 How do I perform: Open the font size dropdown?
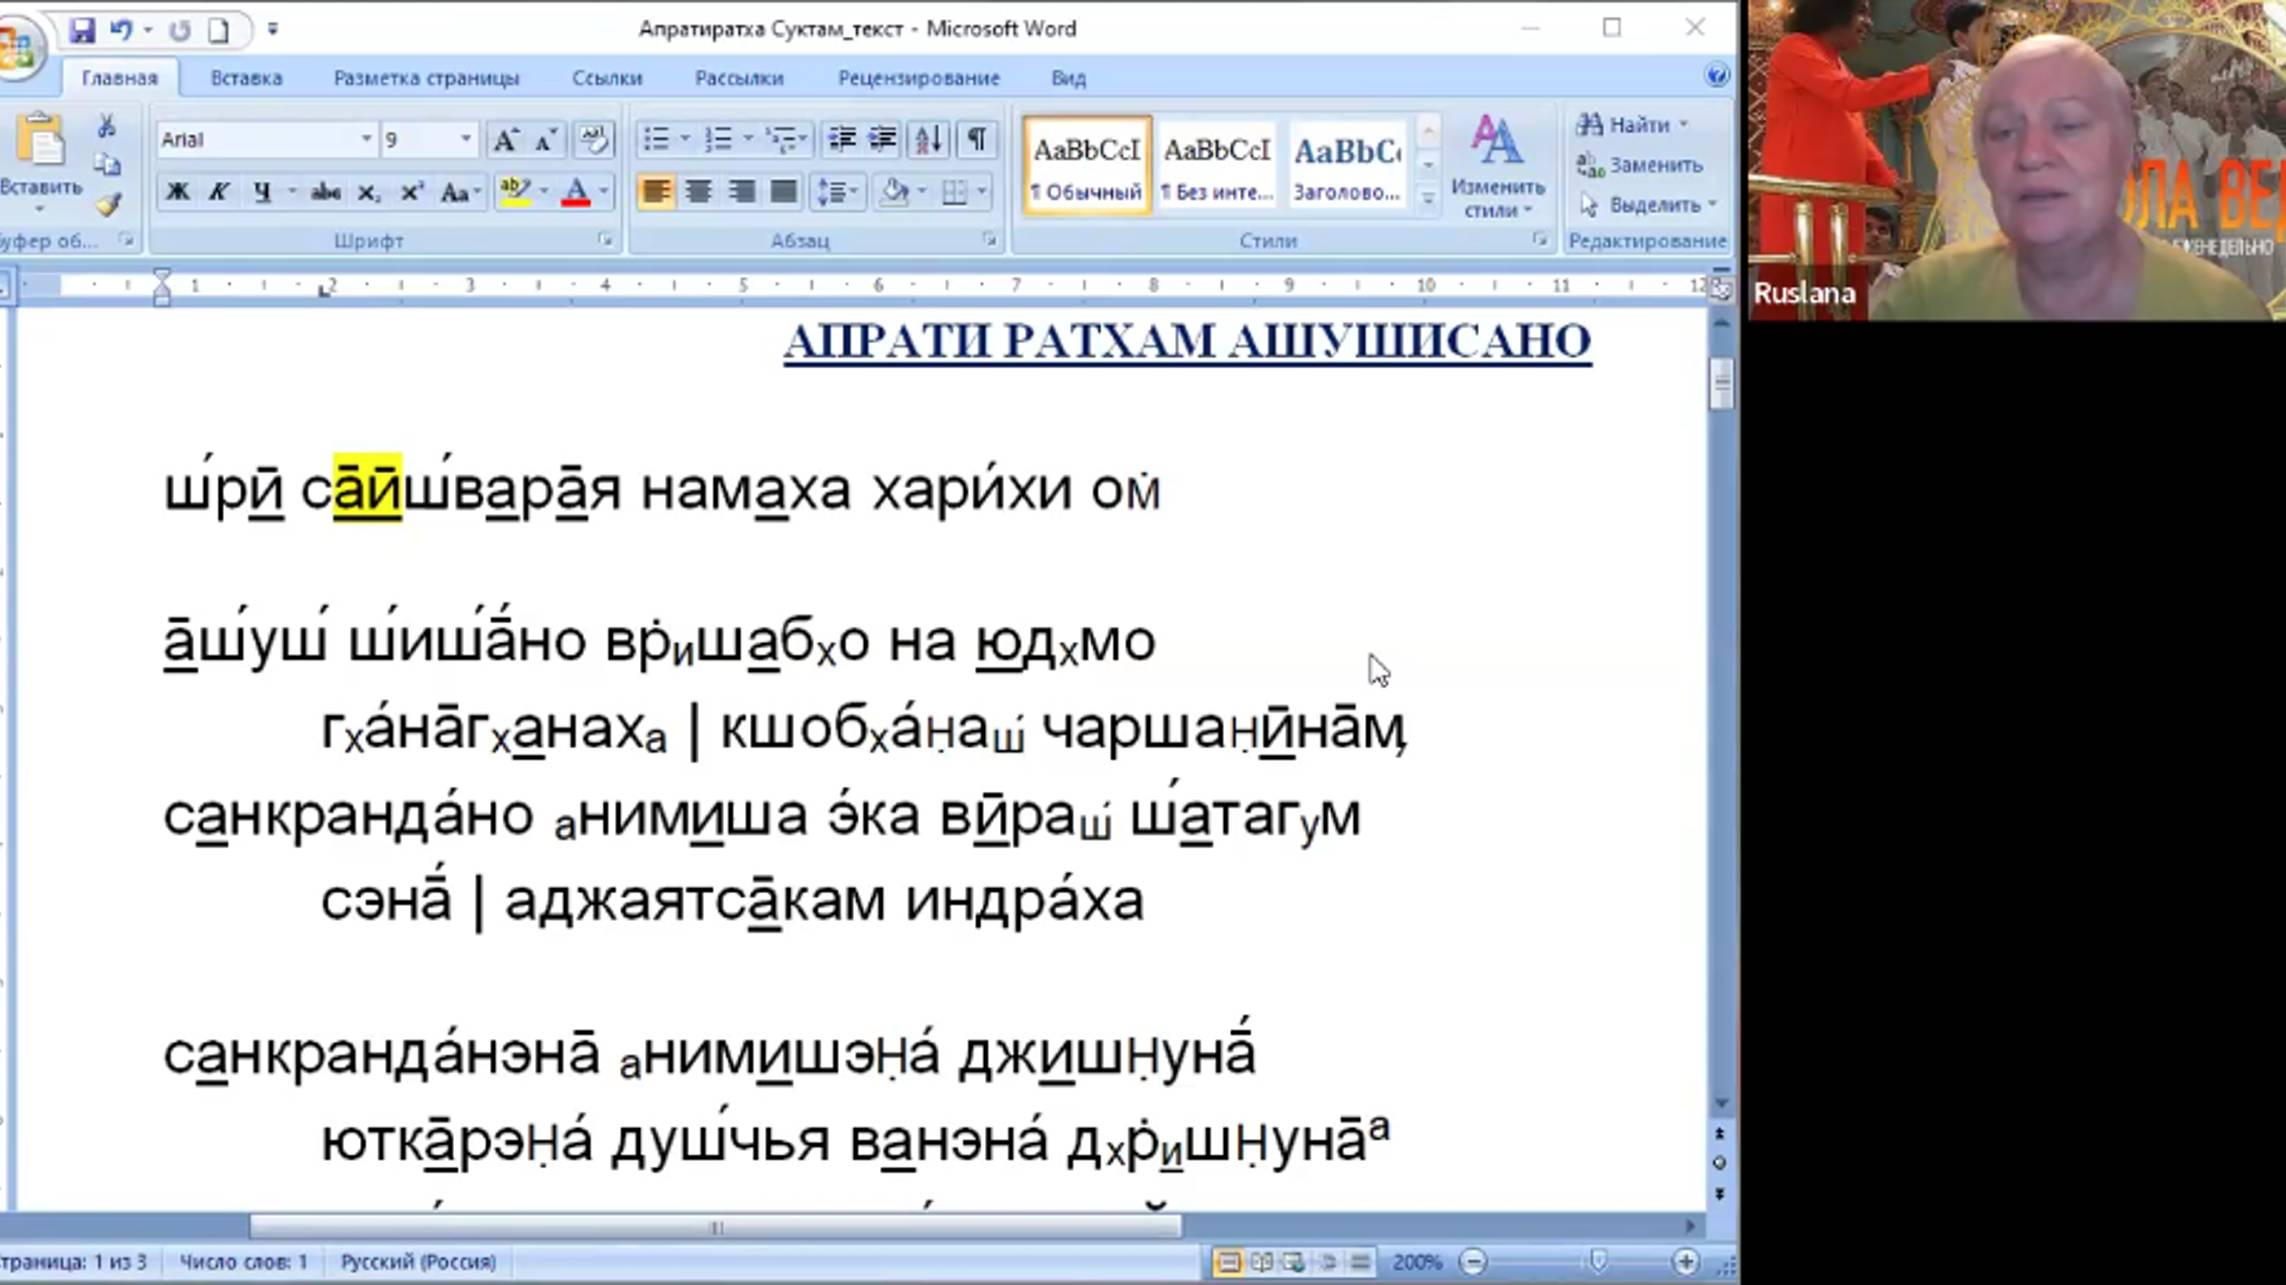pyautogui.click(x=465, y=140)
